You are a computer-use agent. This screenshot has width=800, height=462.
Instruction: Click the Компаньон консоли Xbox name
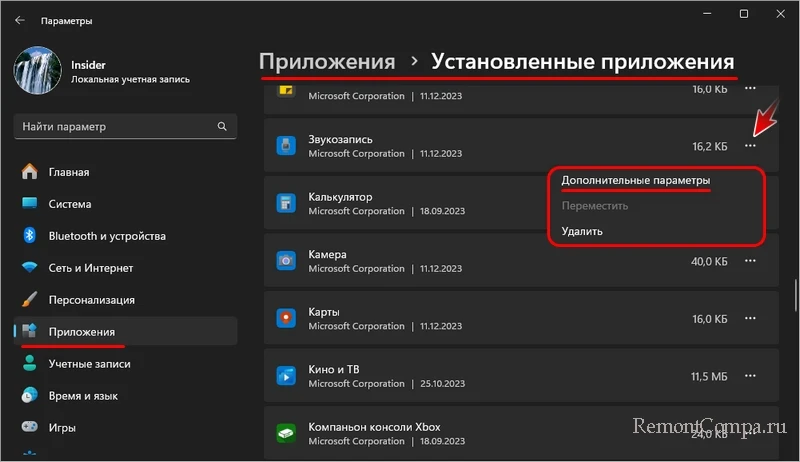point(374,427)
